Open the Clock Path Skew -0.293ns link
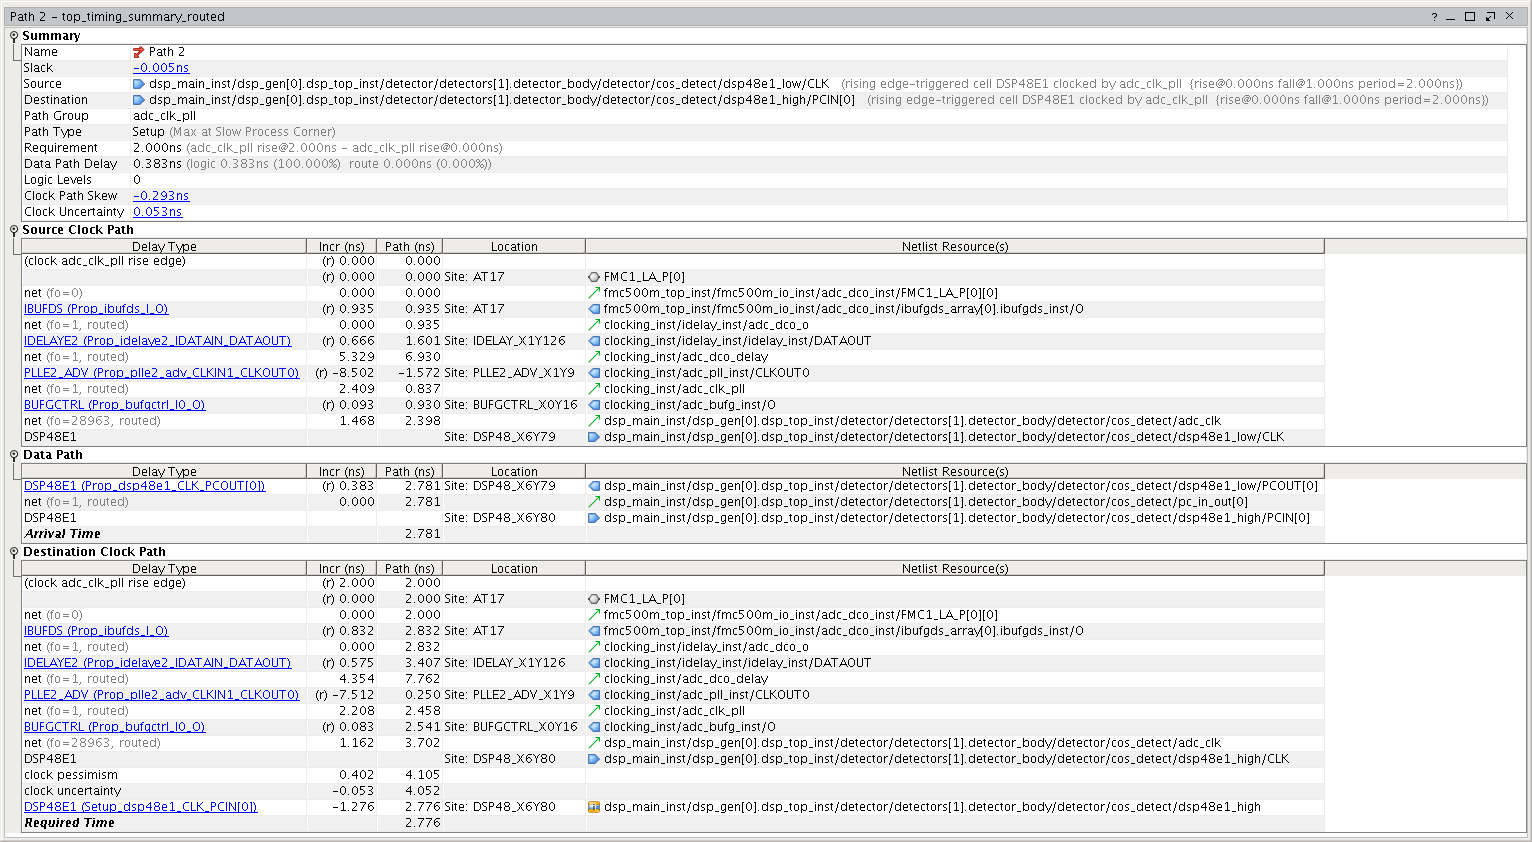The width and height of the screenshot is (1532, 842). (161, 196)
